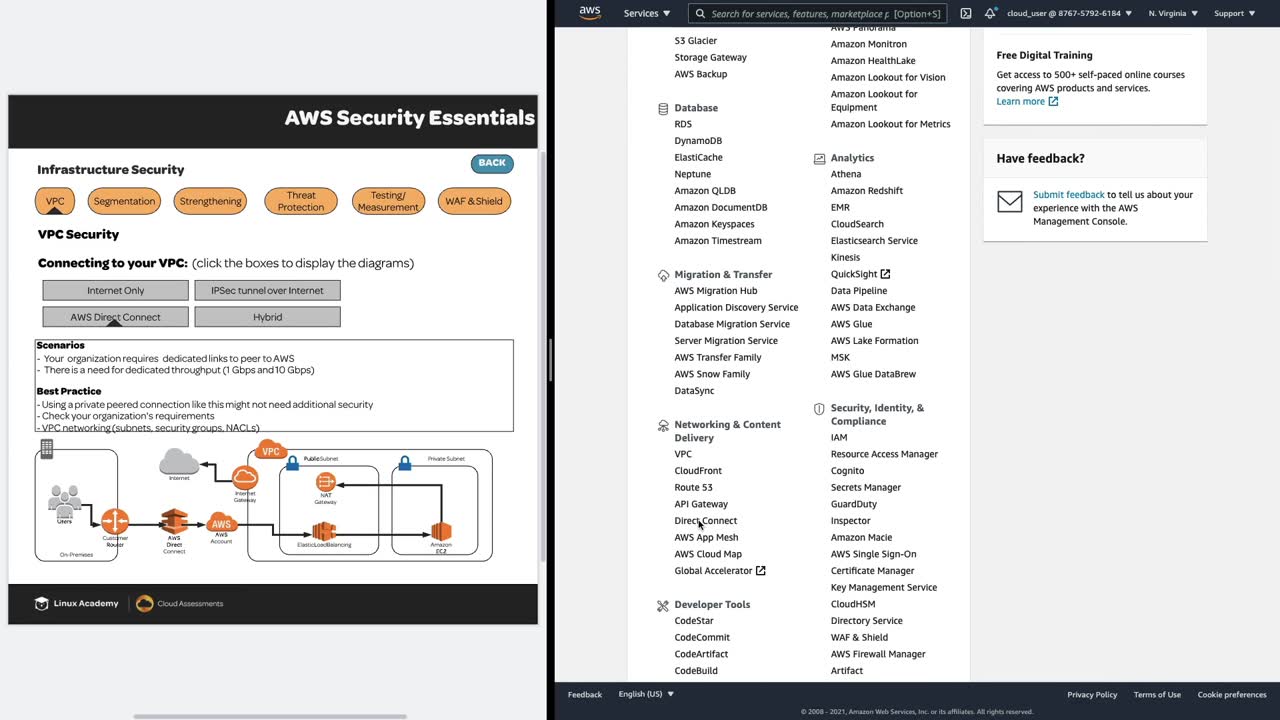Click the Networking & Content Delivery icon
1280x720 pixels.
[663, 426]
